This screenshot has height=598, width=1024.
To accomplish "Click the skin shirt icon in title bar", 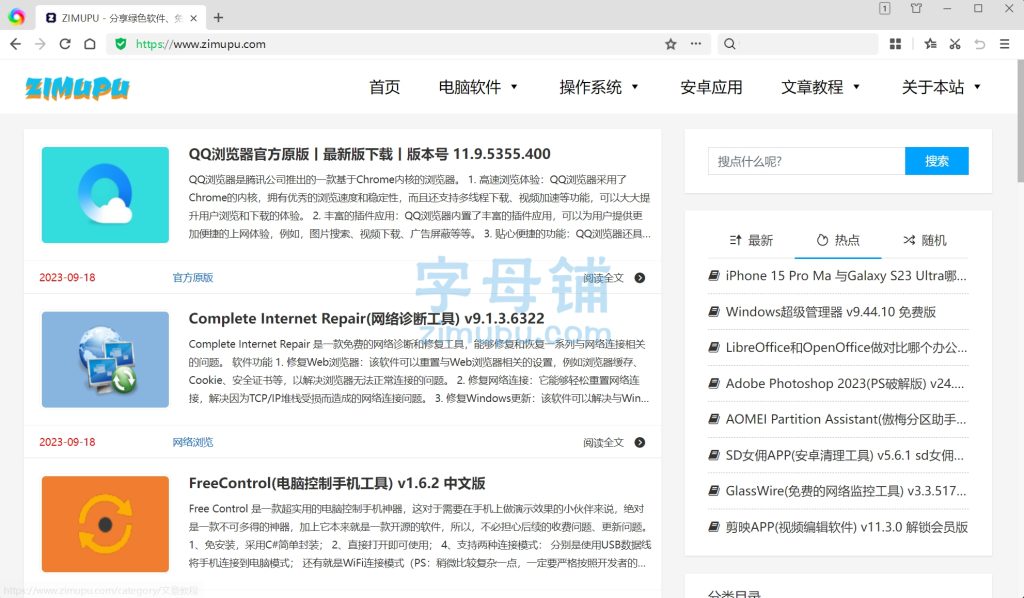I will (916, 8).
